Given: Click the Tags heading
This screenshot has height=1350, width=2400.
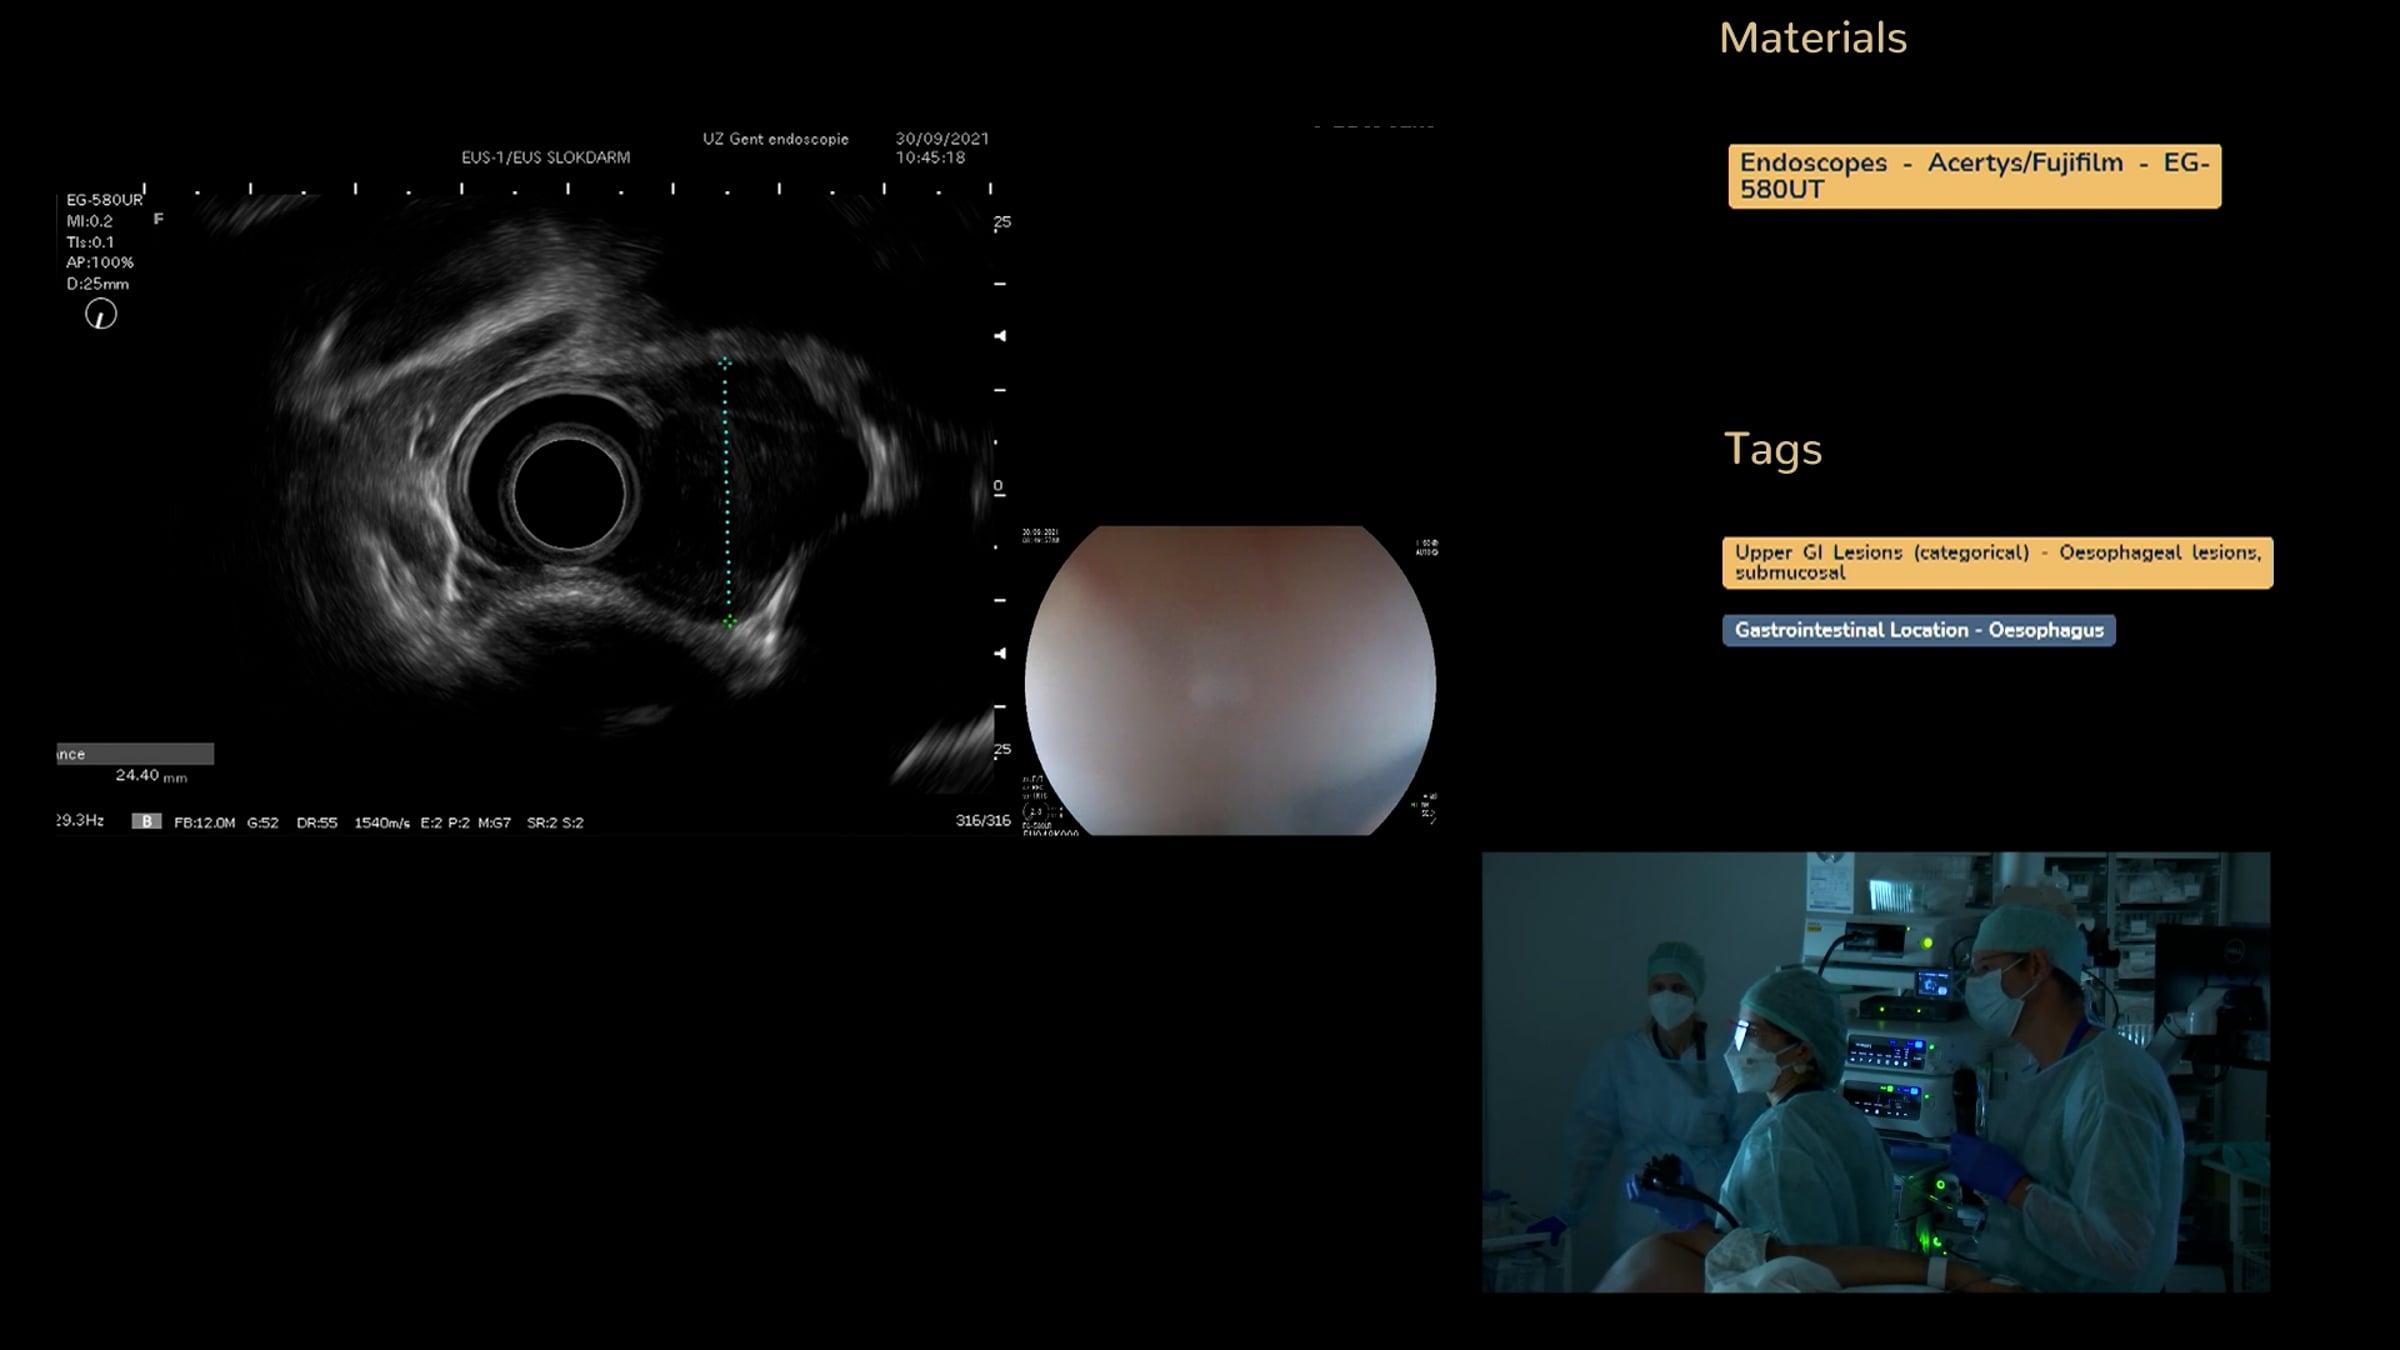Looking at the screenshot, I should pyautogui.click(x=1772, y=449).
